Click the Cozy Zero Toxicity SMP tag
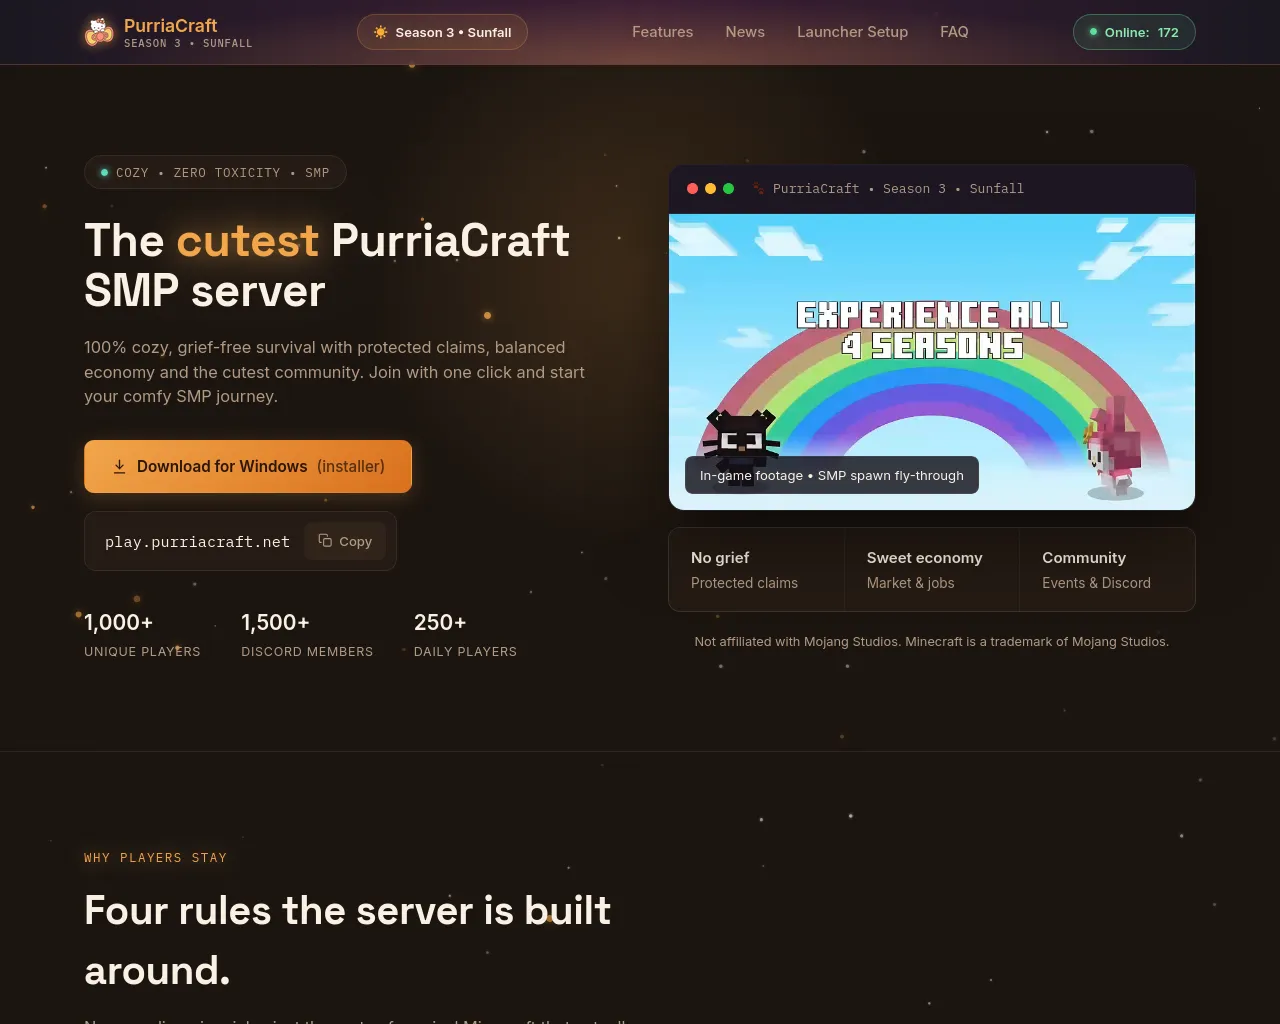 215,172
